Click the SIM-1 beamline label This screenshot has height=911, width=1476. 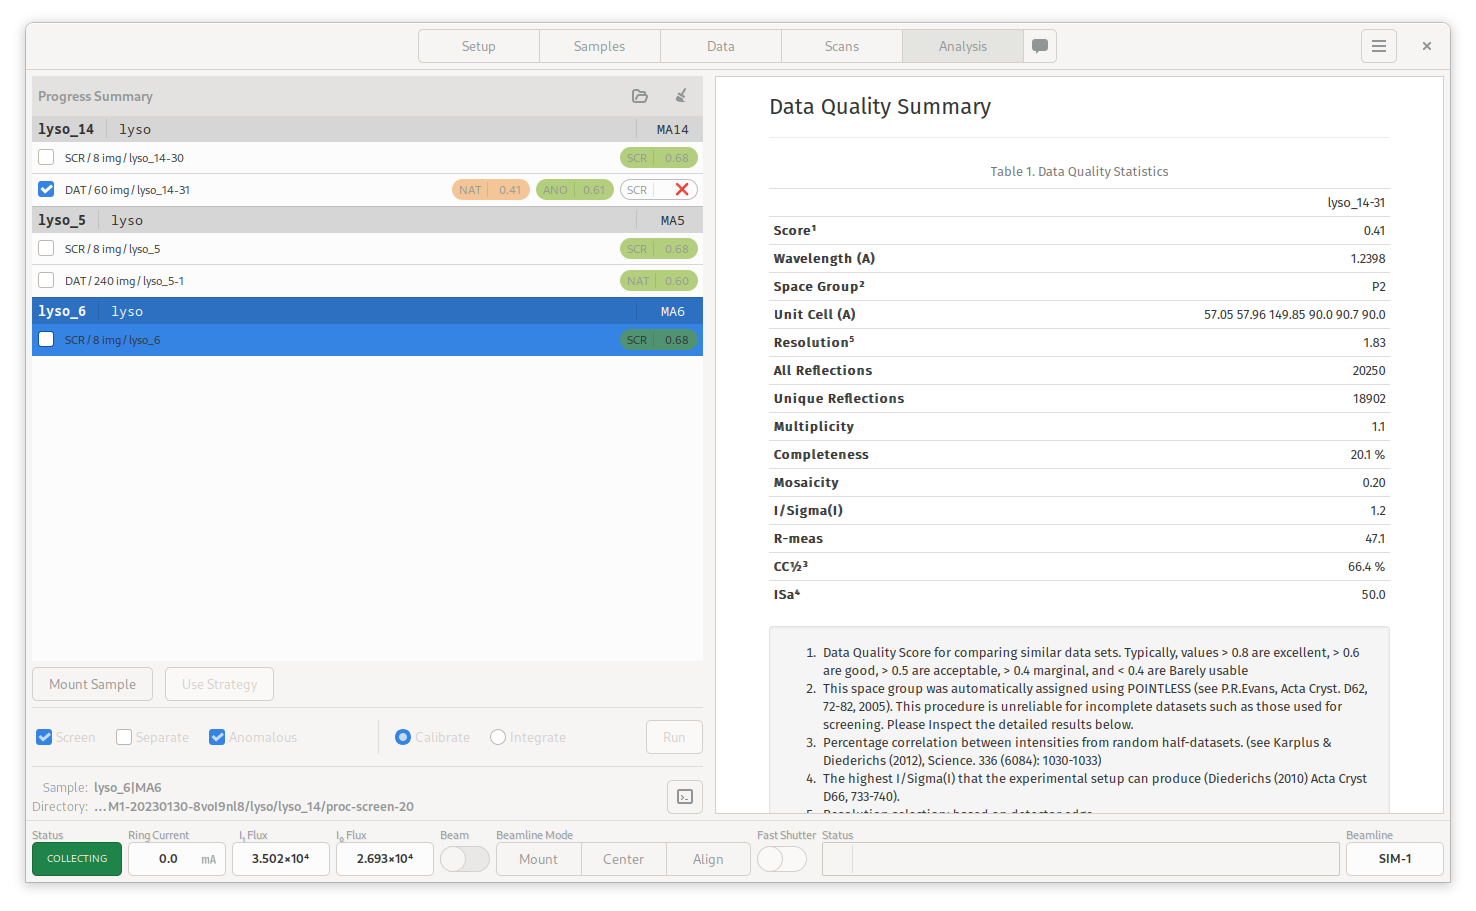pos(1395,859)
